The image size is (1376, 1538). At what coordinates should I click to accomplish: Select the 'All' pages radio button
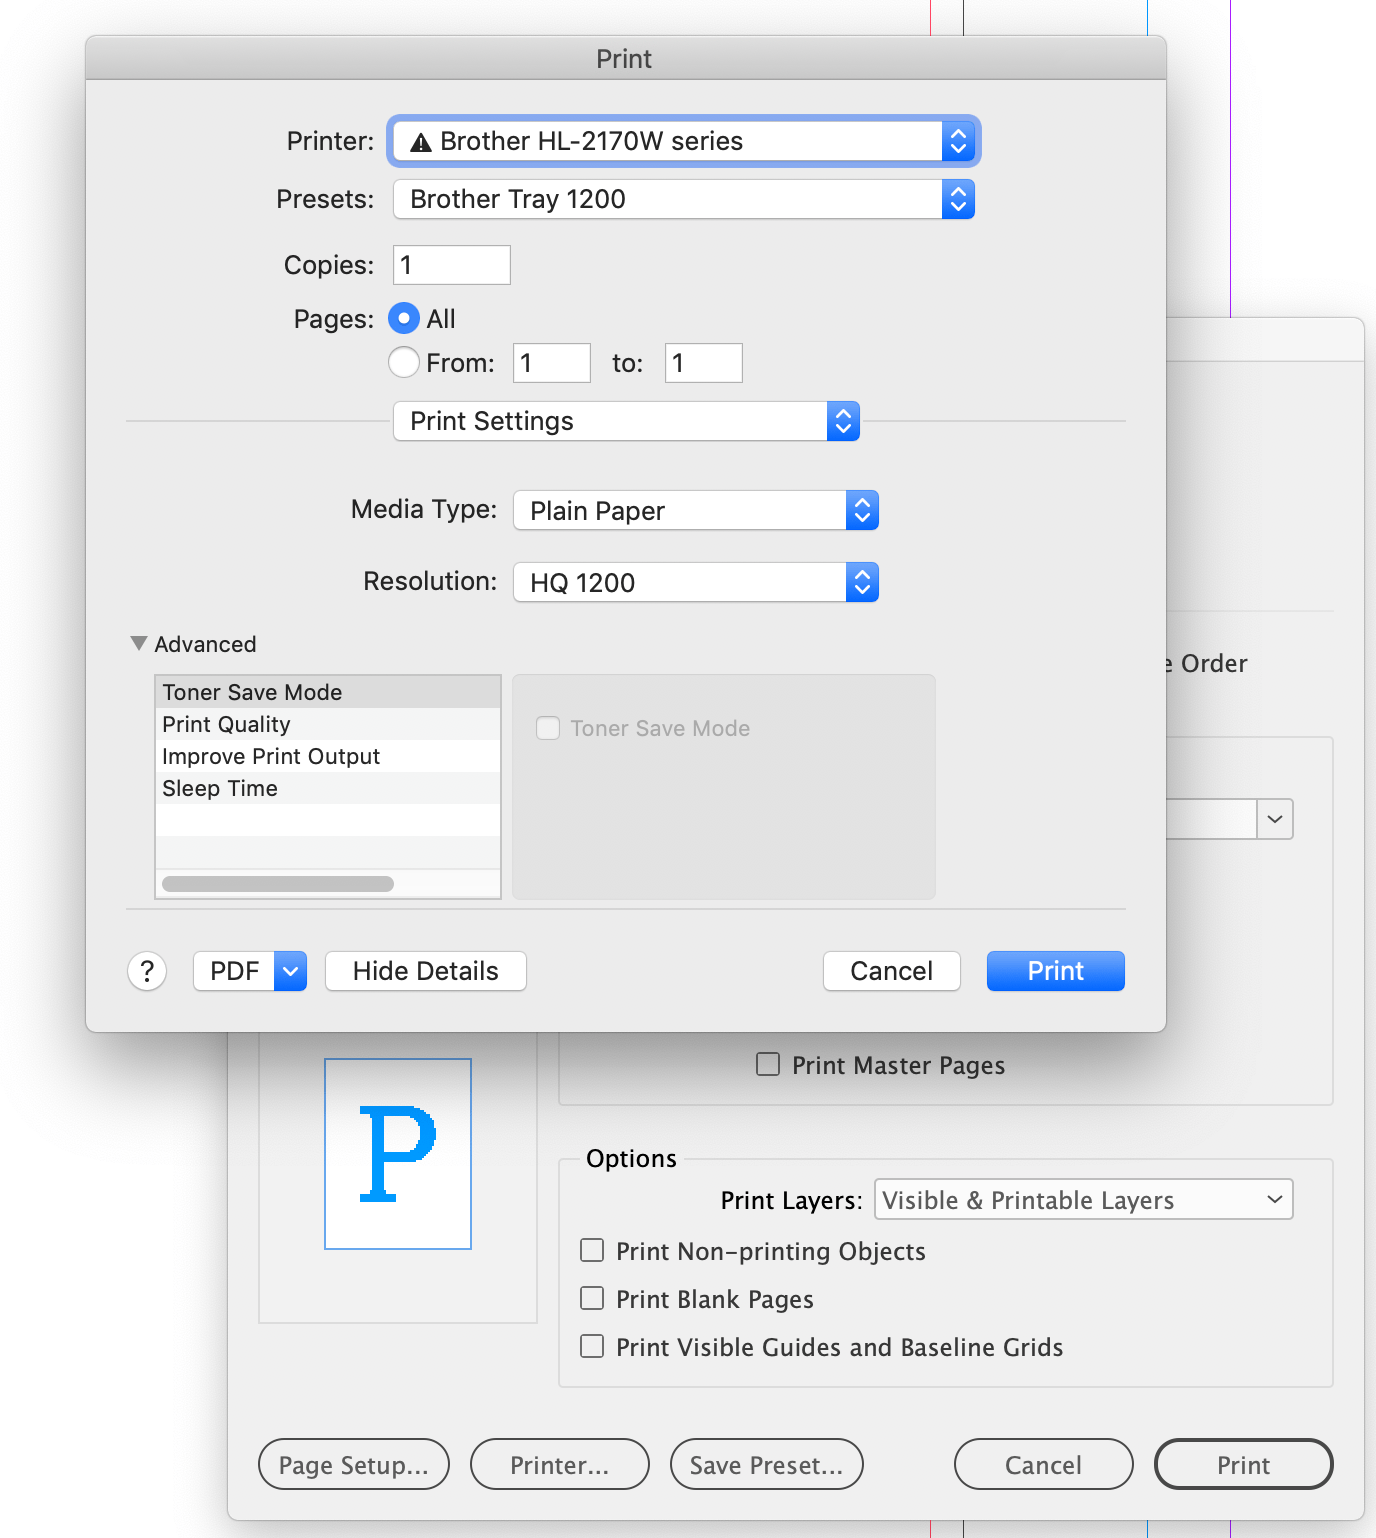[403, 318]
